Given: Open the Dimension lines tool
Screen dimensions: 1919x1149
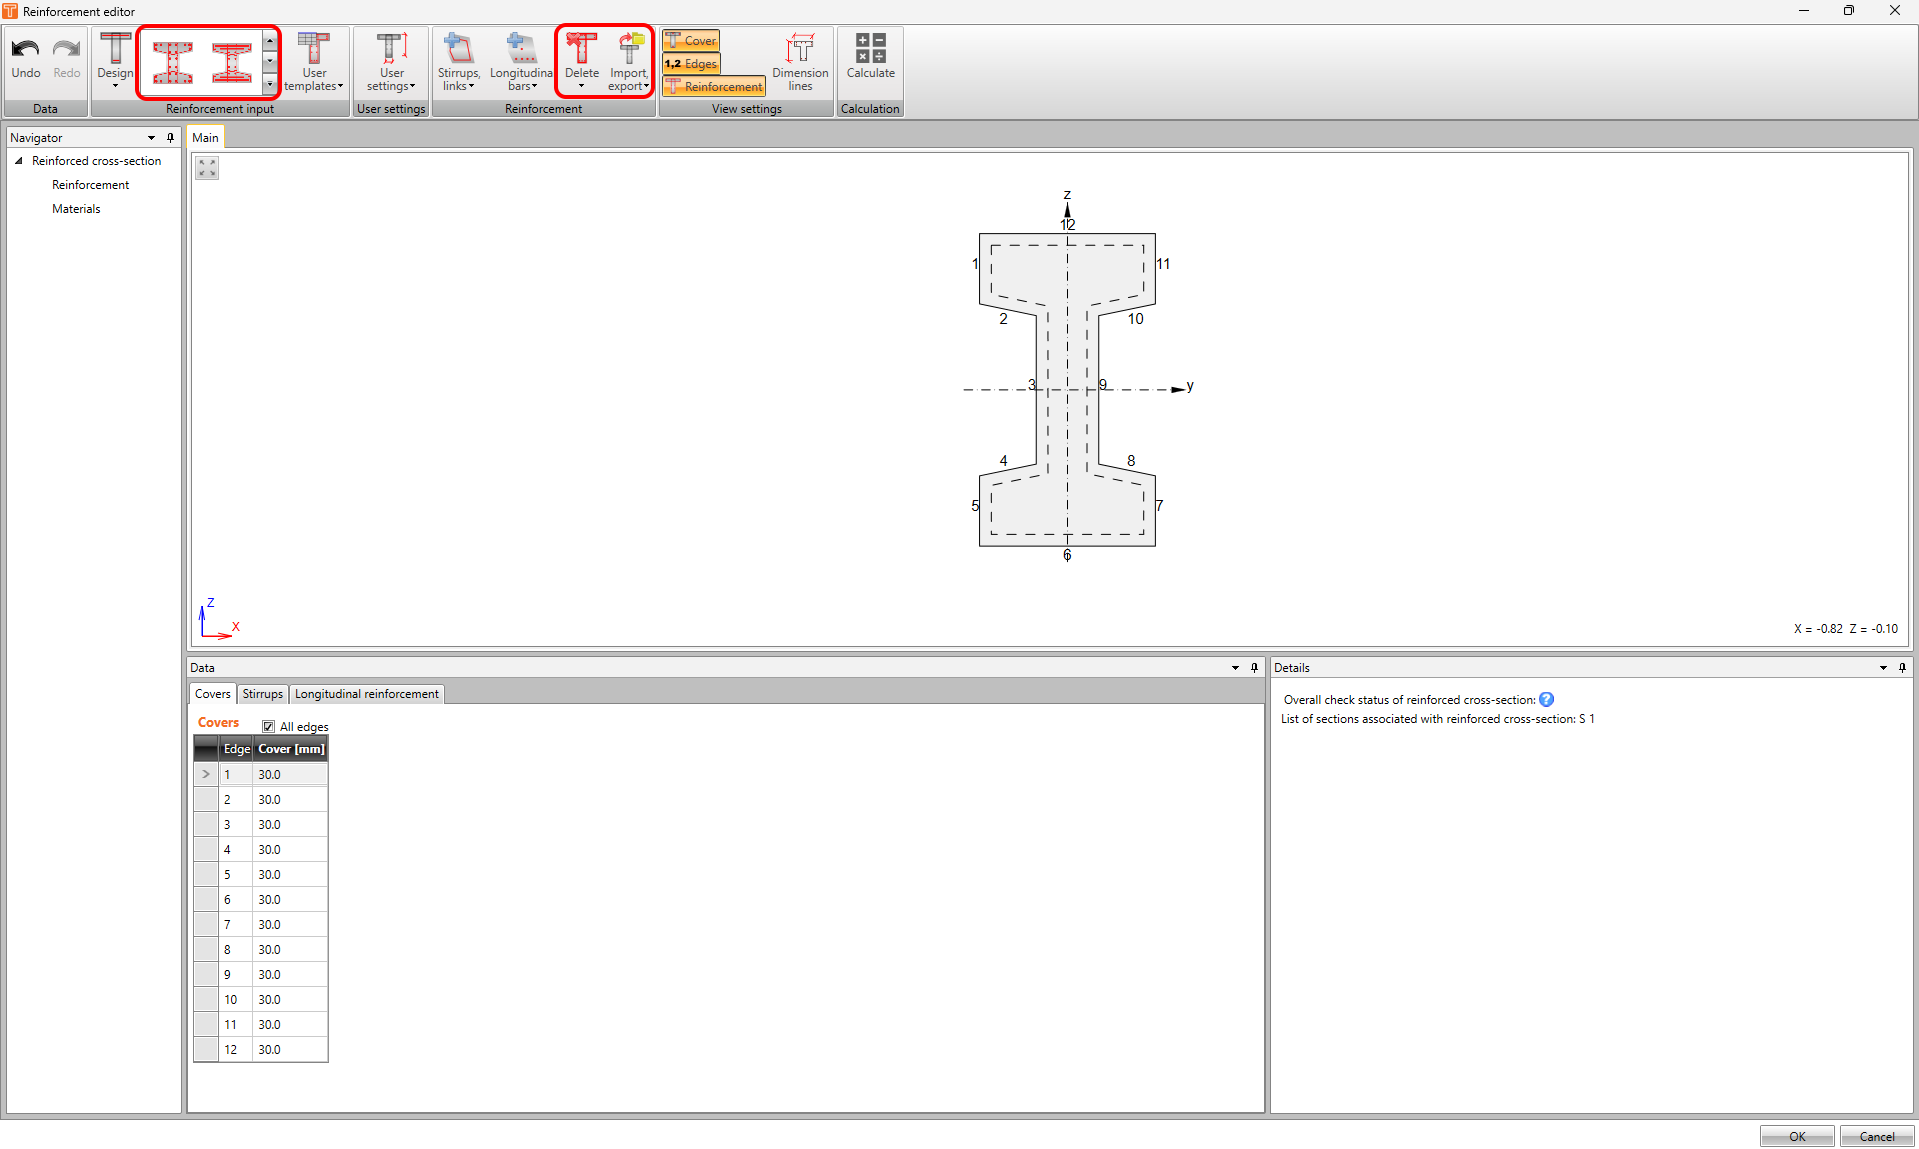Looking at the screenshot, I should click(799, 63).
